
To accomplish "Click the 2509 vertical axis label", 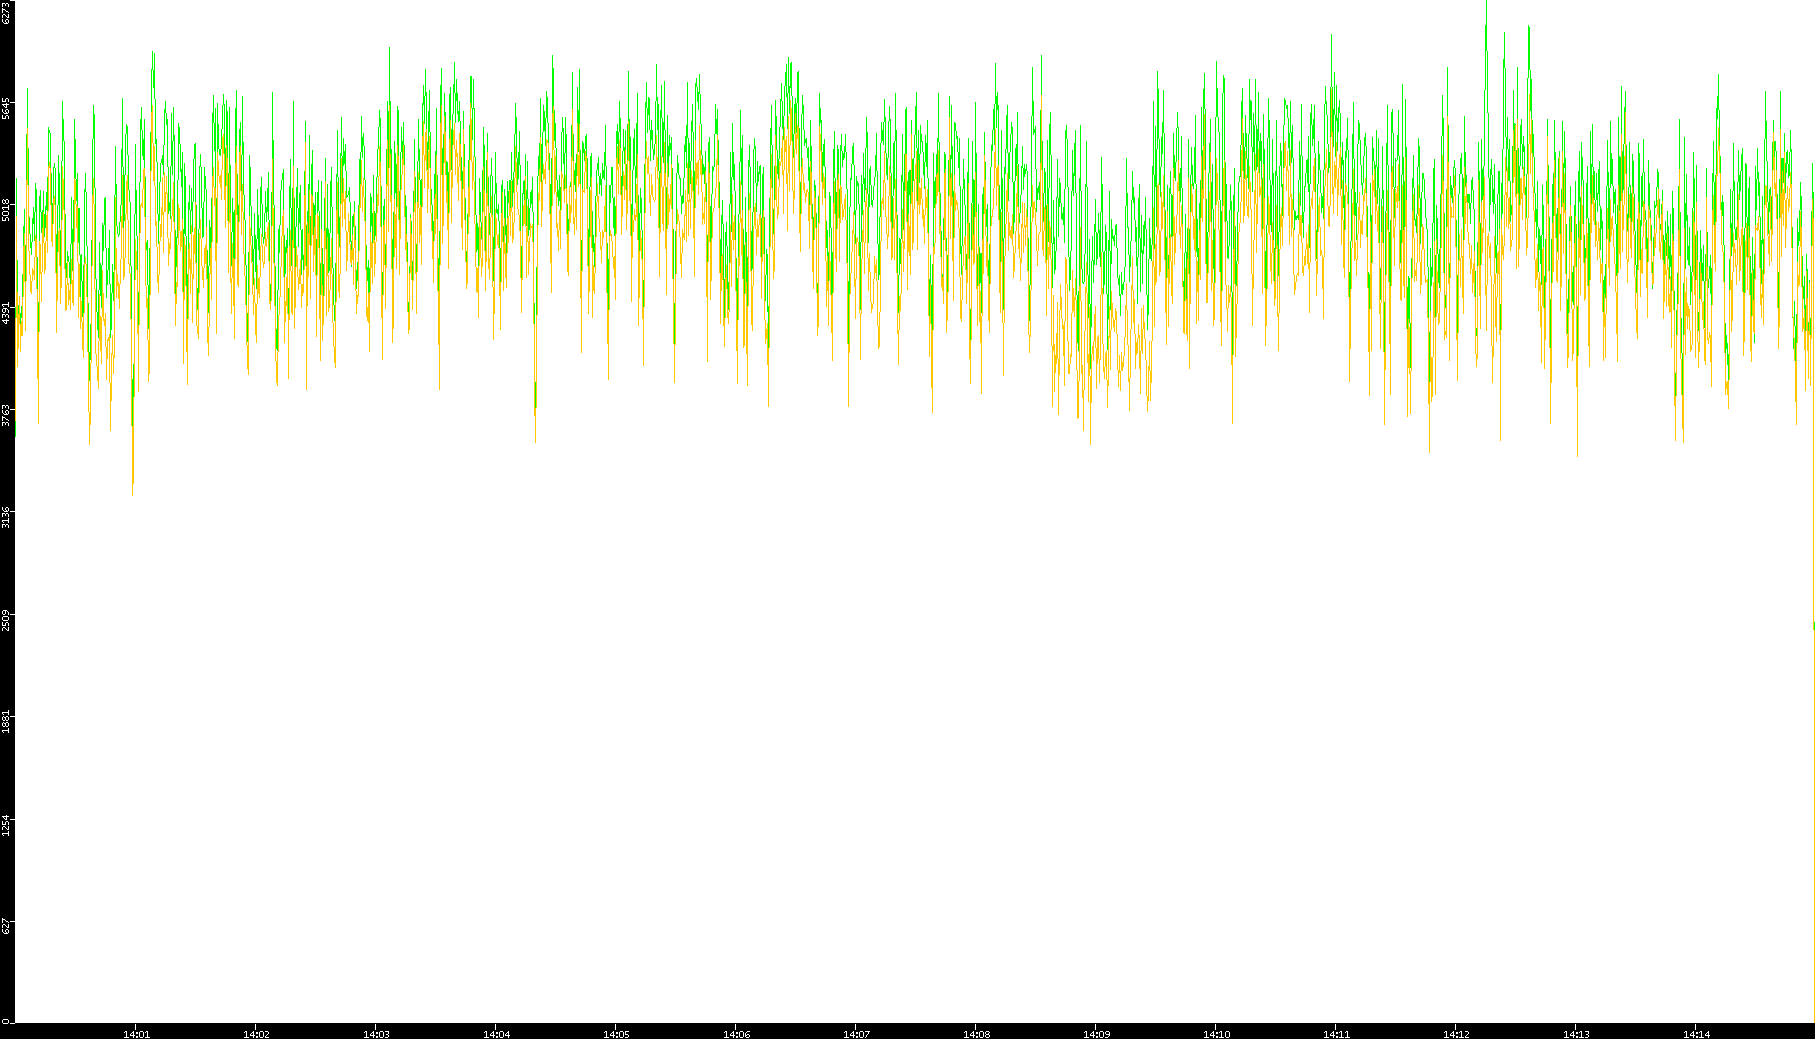I will click(x=6, y=620).
